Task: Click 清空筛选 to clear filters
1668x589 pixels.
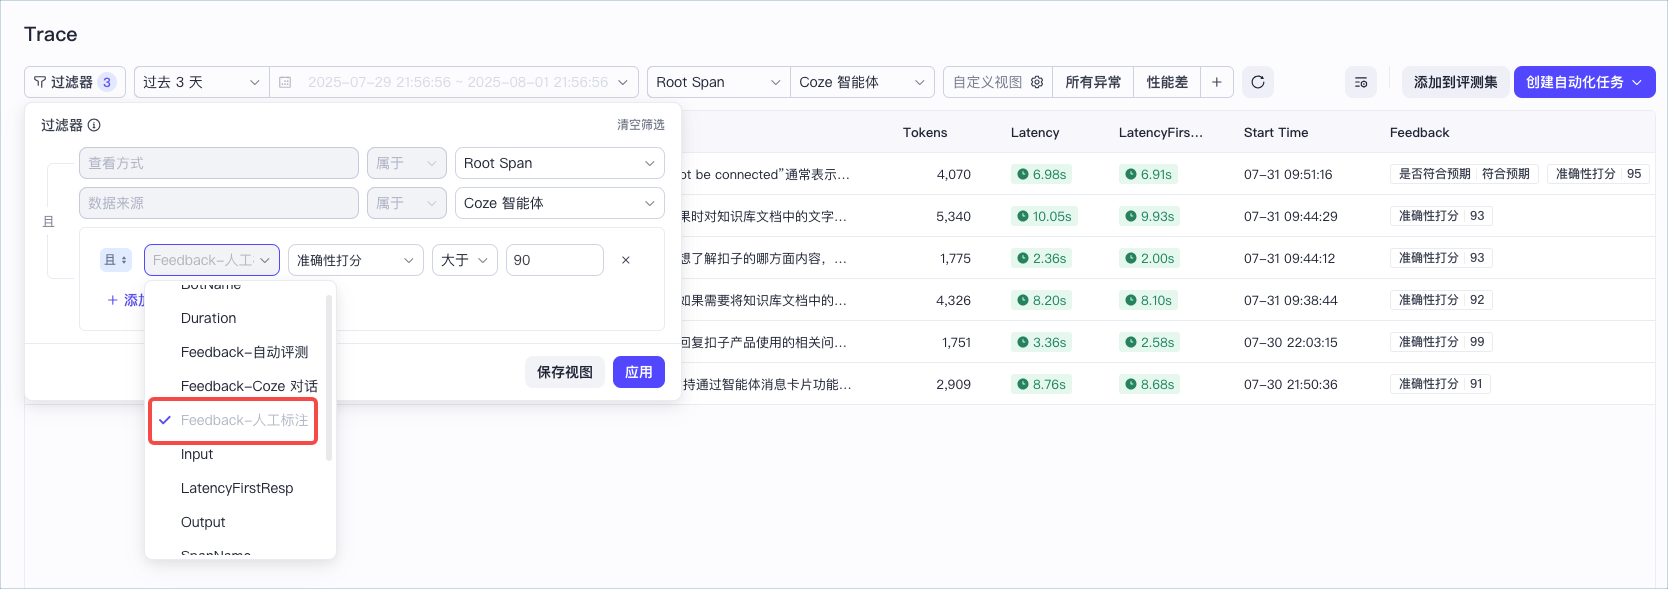Action: (x=640, y=125)
